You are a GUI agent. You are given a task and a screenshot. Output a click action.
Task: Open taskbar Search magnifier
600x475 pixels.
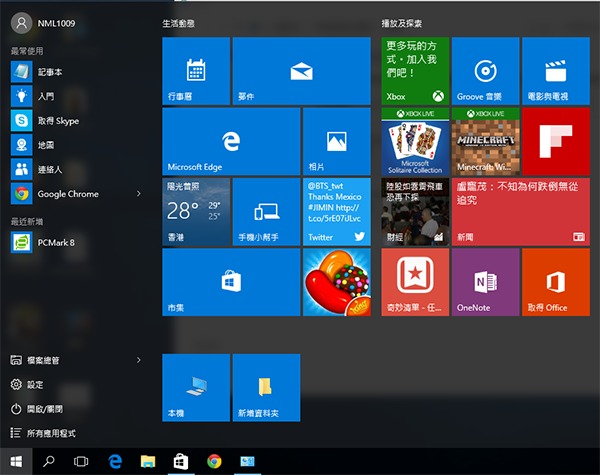click(x=49, y=462)
